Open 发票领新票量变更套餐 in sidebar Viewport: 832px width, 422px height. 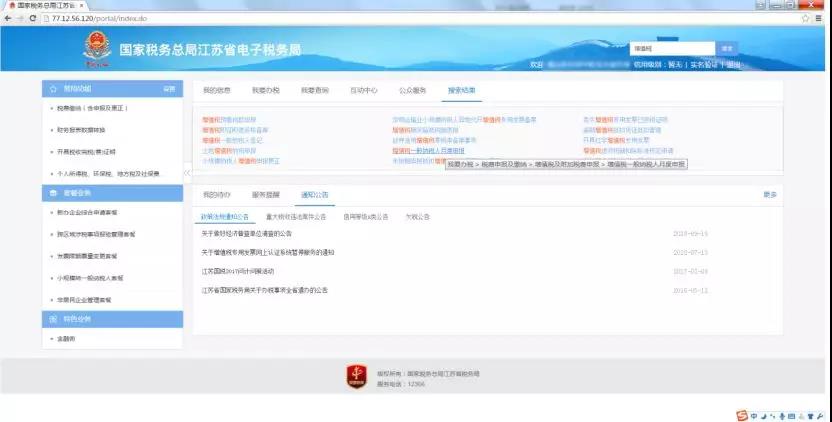point(87,256)
